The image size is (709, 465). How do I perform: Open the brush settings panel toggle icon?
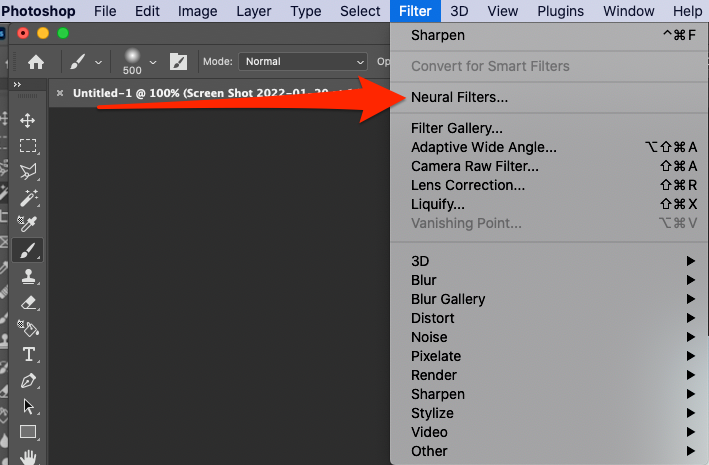[178, 62]
